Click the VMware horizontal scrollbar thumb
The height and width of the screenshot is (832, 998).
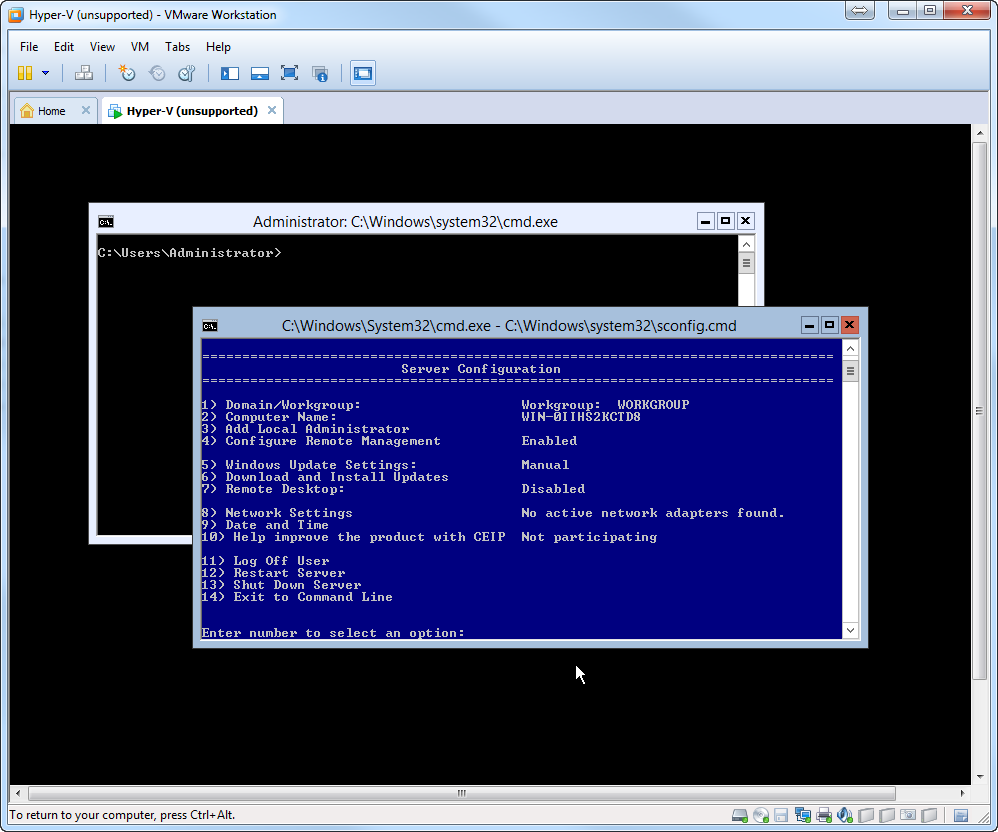[462, 793]
